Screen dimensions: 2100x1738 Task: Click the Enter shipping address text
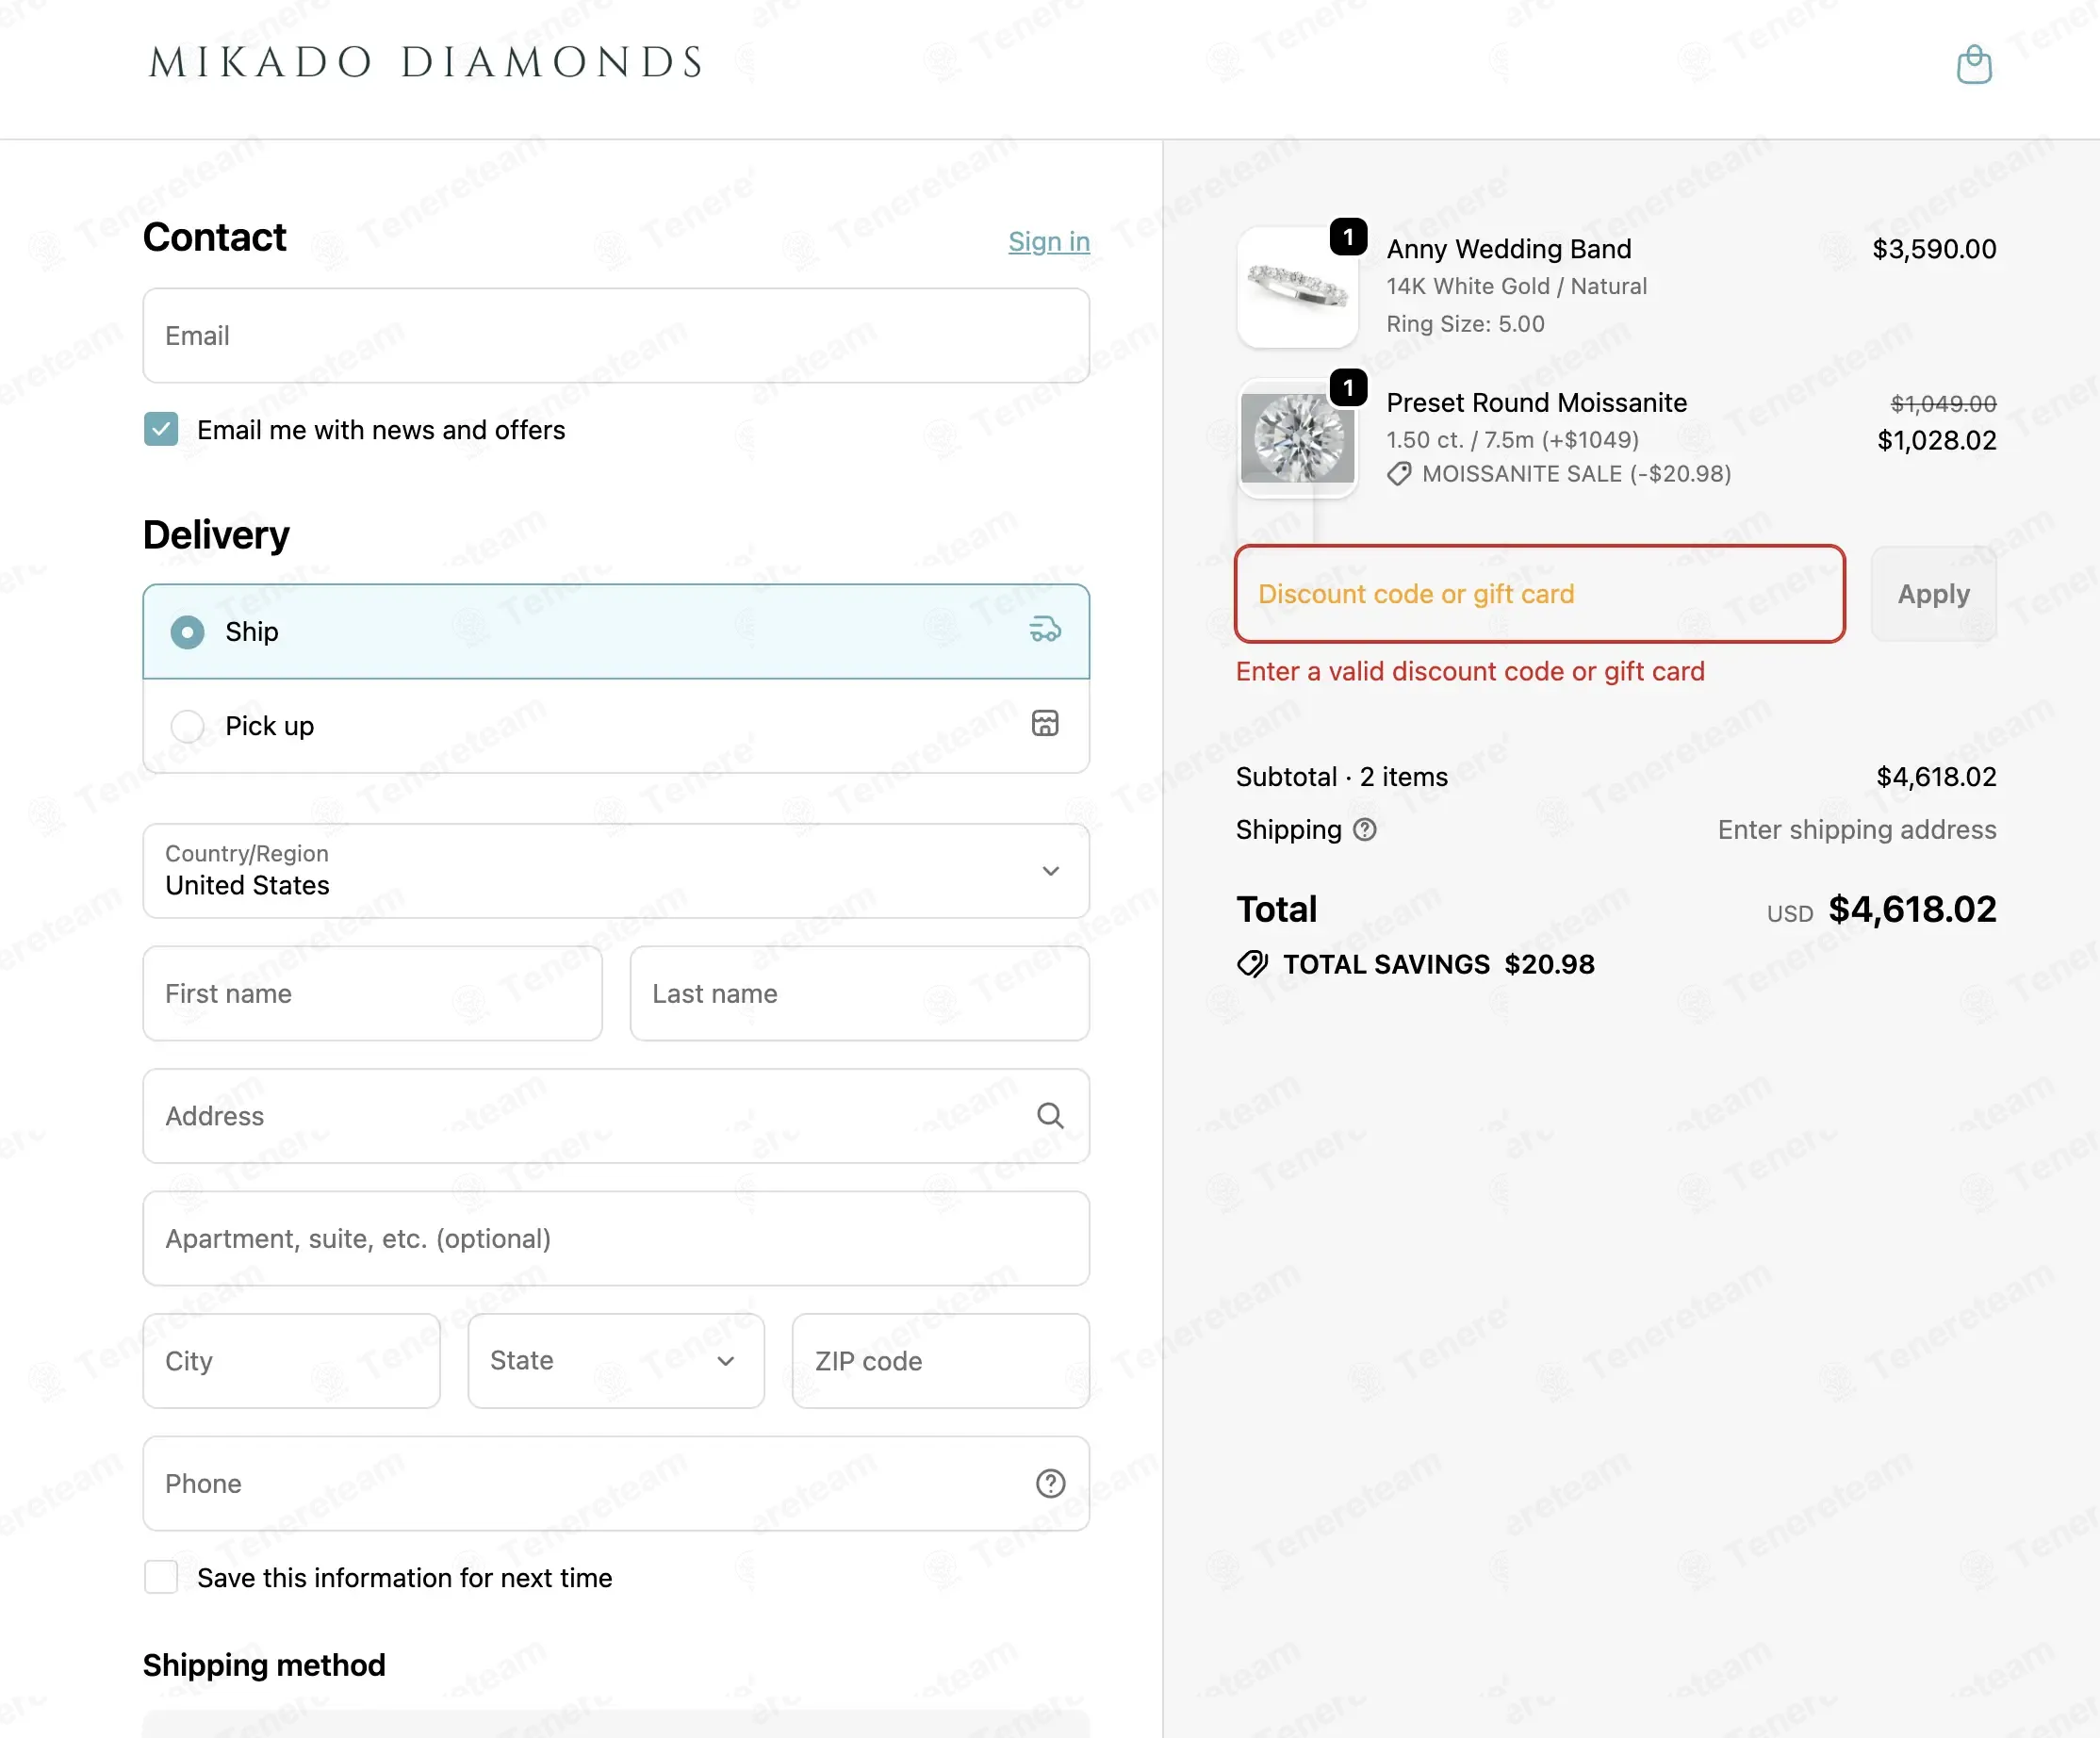point(1857,830)
